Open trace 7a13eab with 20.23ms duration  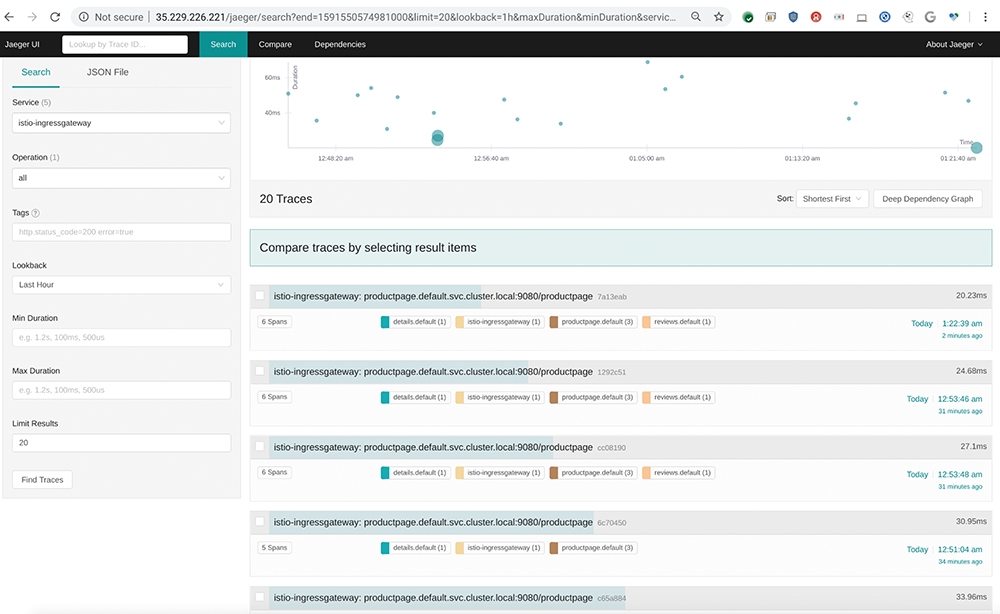(x=621, y=296)
